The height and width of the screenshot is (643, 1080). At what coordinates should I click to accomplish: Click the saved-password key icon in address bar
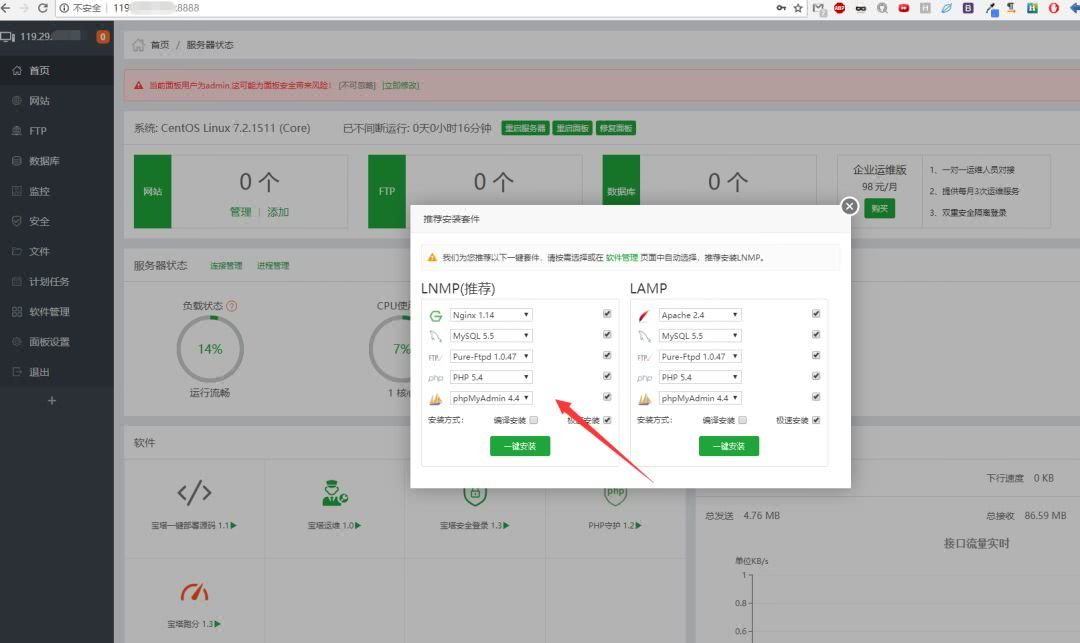pos(781,8)
